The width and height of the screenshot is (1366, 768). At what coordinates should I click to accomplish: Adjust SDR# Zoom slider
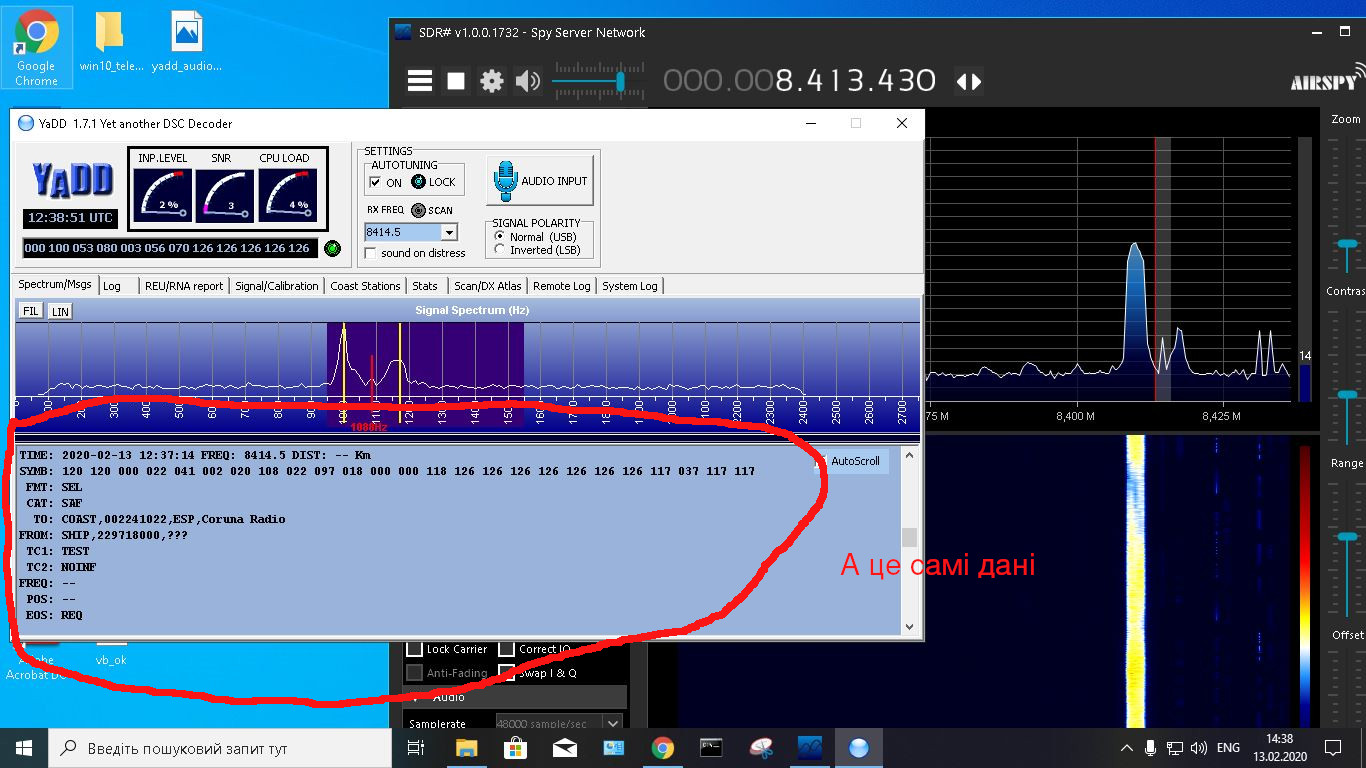click(x=1347, y=243)
